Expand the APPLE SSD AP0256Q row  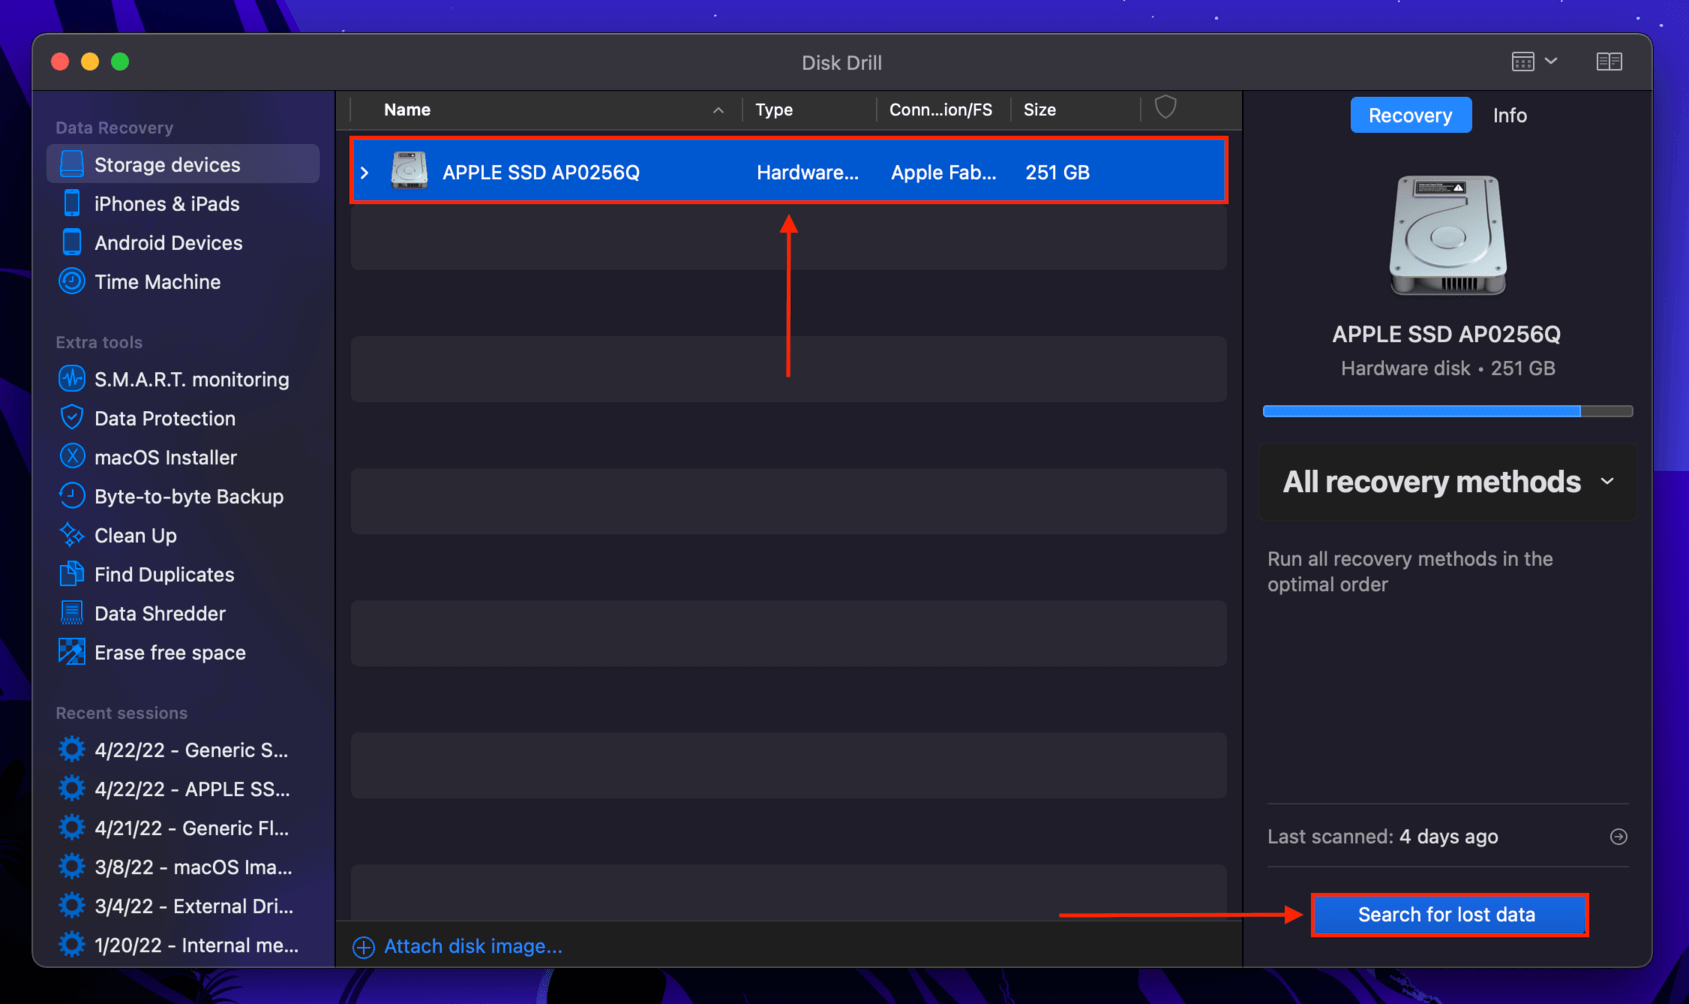click(x=365, y=172)
